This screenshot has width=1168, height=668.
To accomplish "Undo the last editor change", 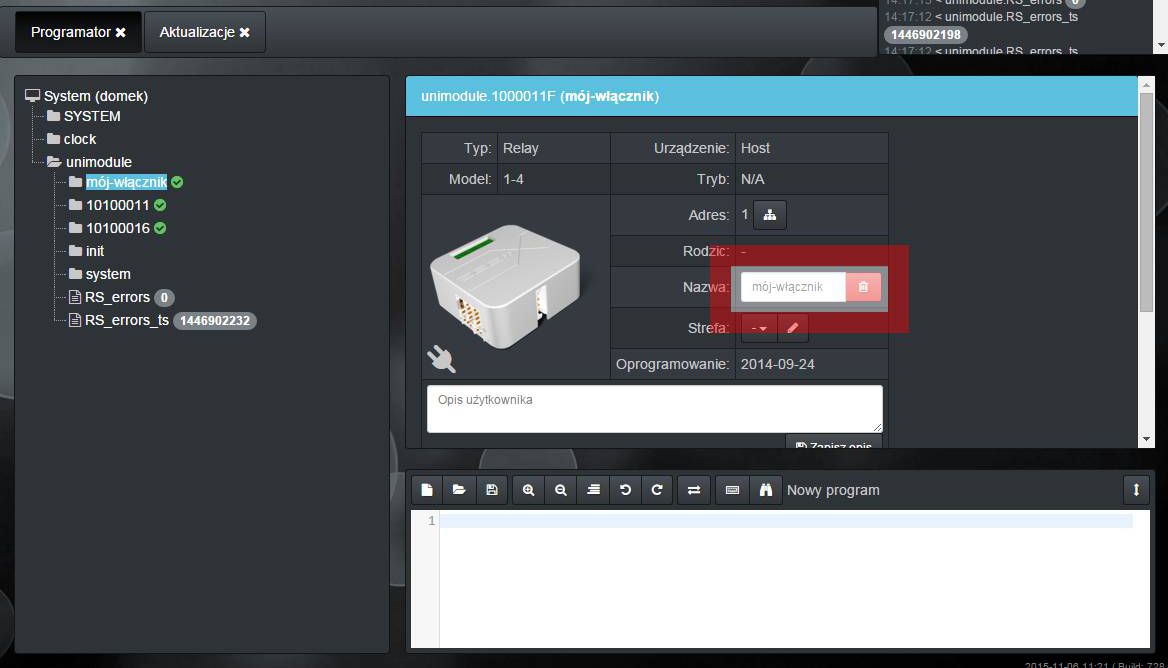I will 625,490.
